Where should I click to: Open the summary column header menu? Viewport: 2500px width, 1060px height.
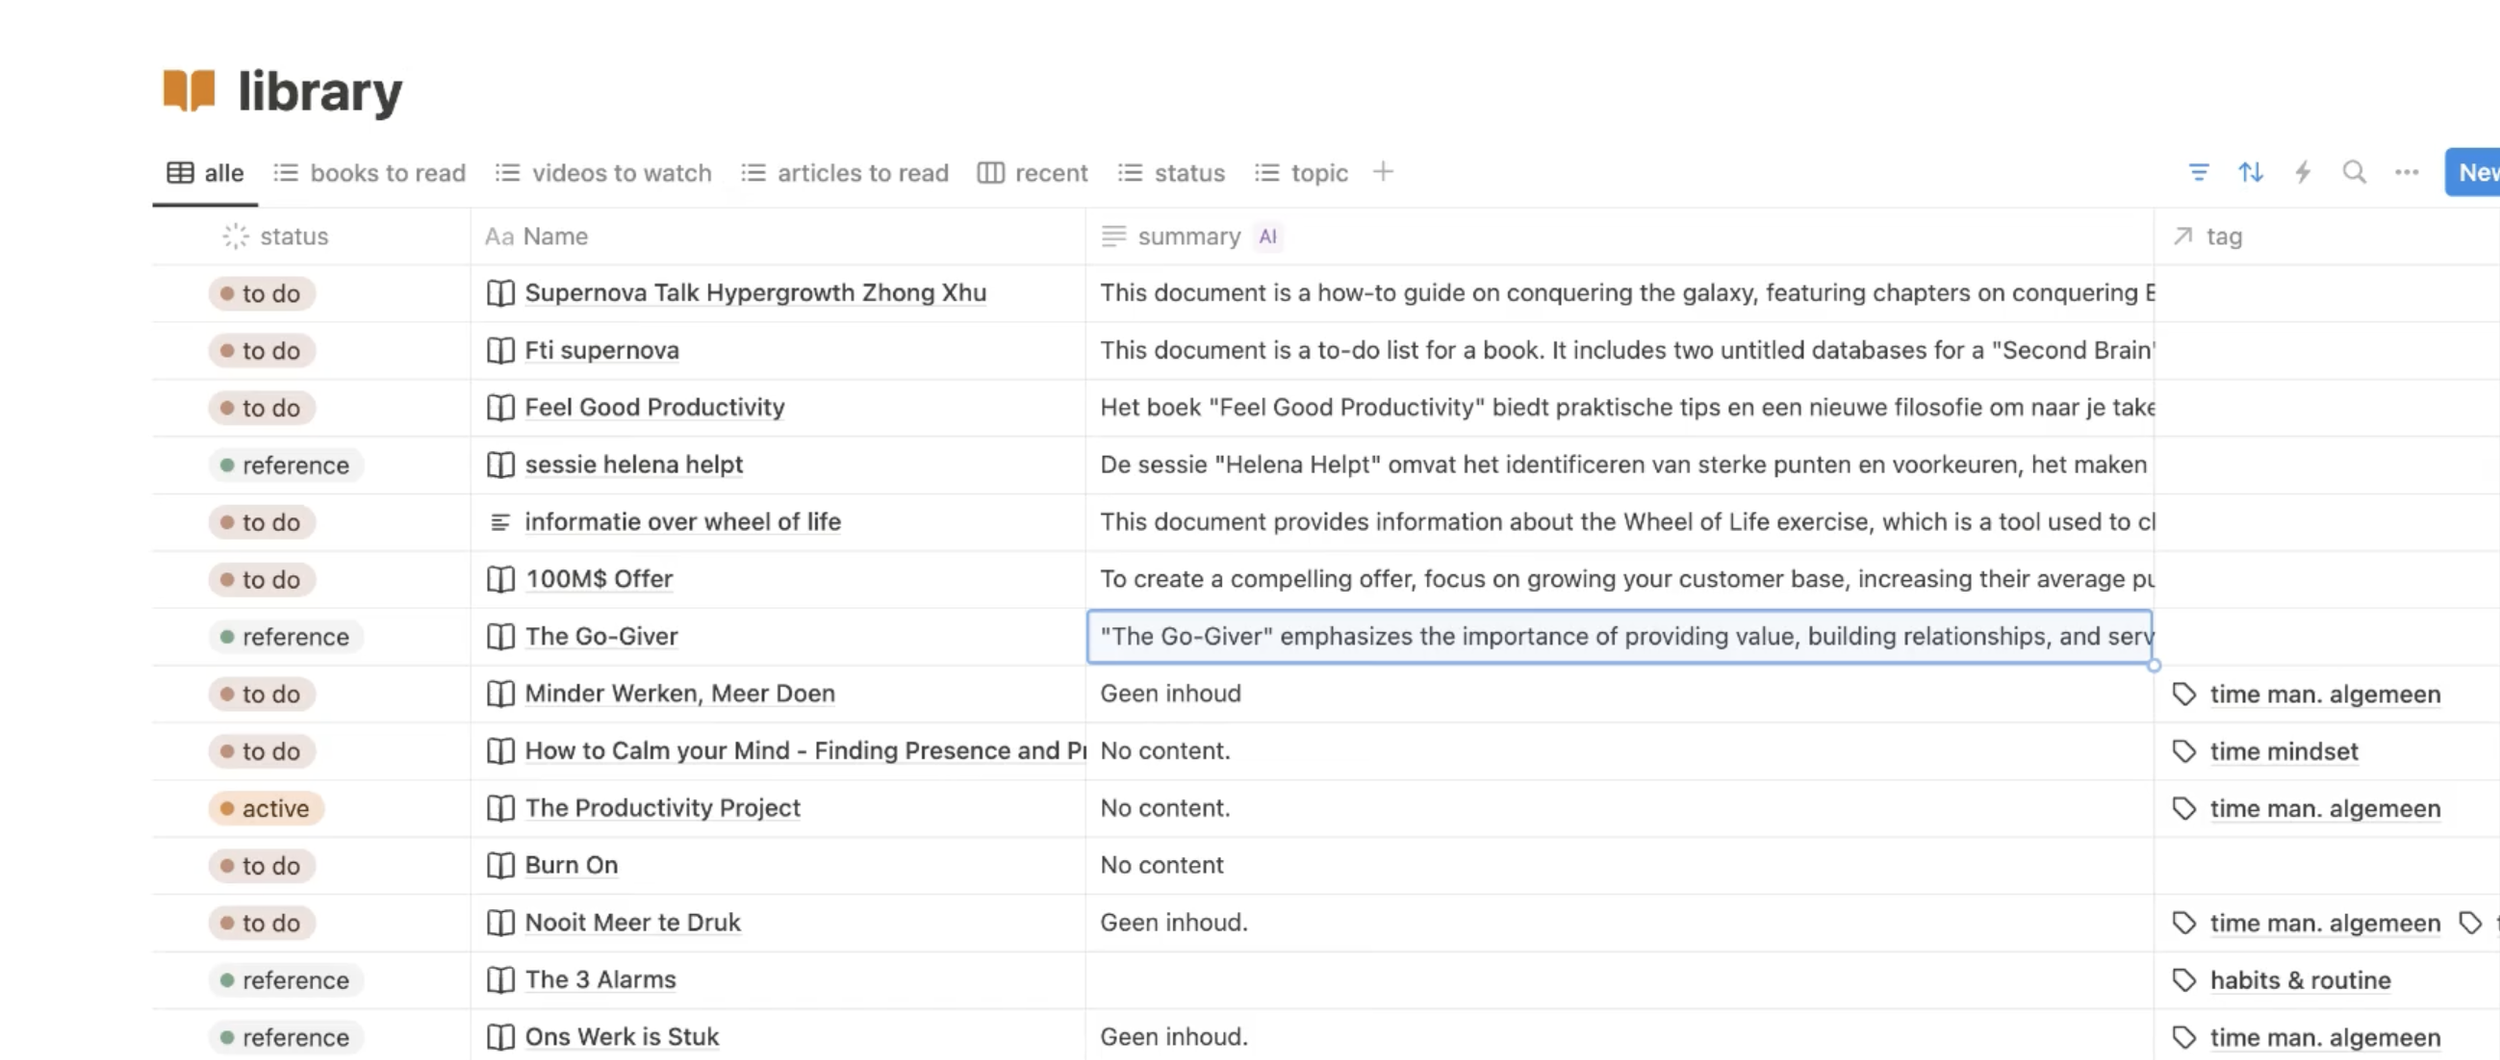[x=1620, y=237]
